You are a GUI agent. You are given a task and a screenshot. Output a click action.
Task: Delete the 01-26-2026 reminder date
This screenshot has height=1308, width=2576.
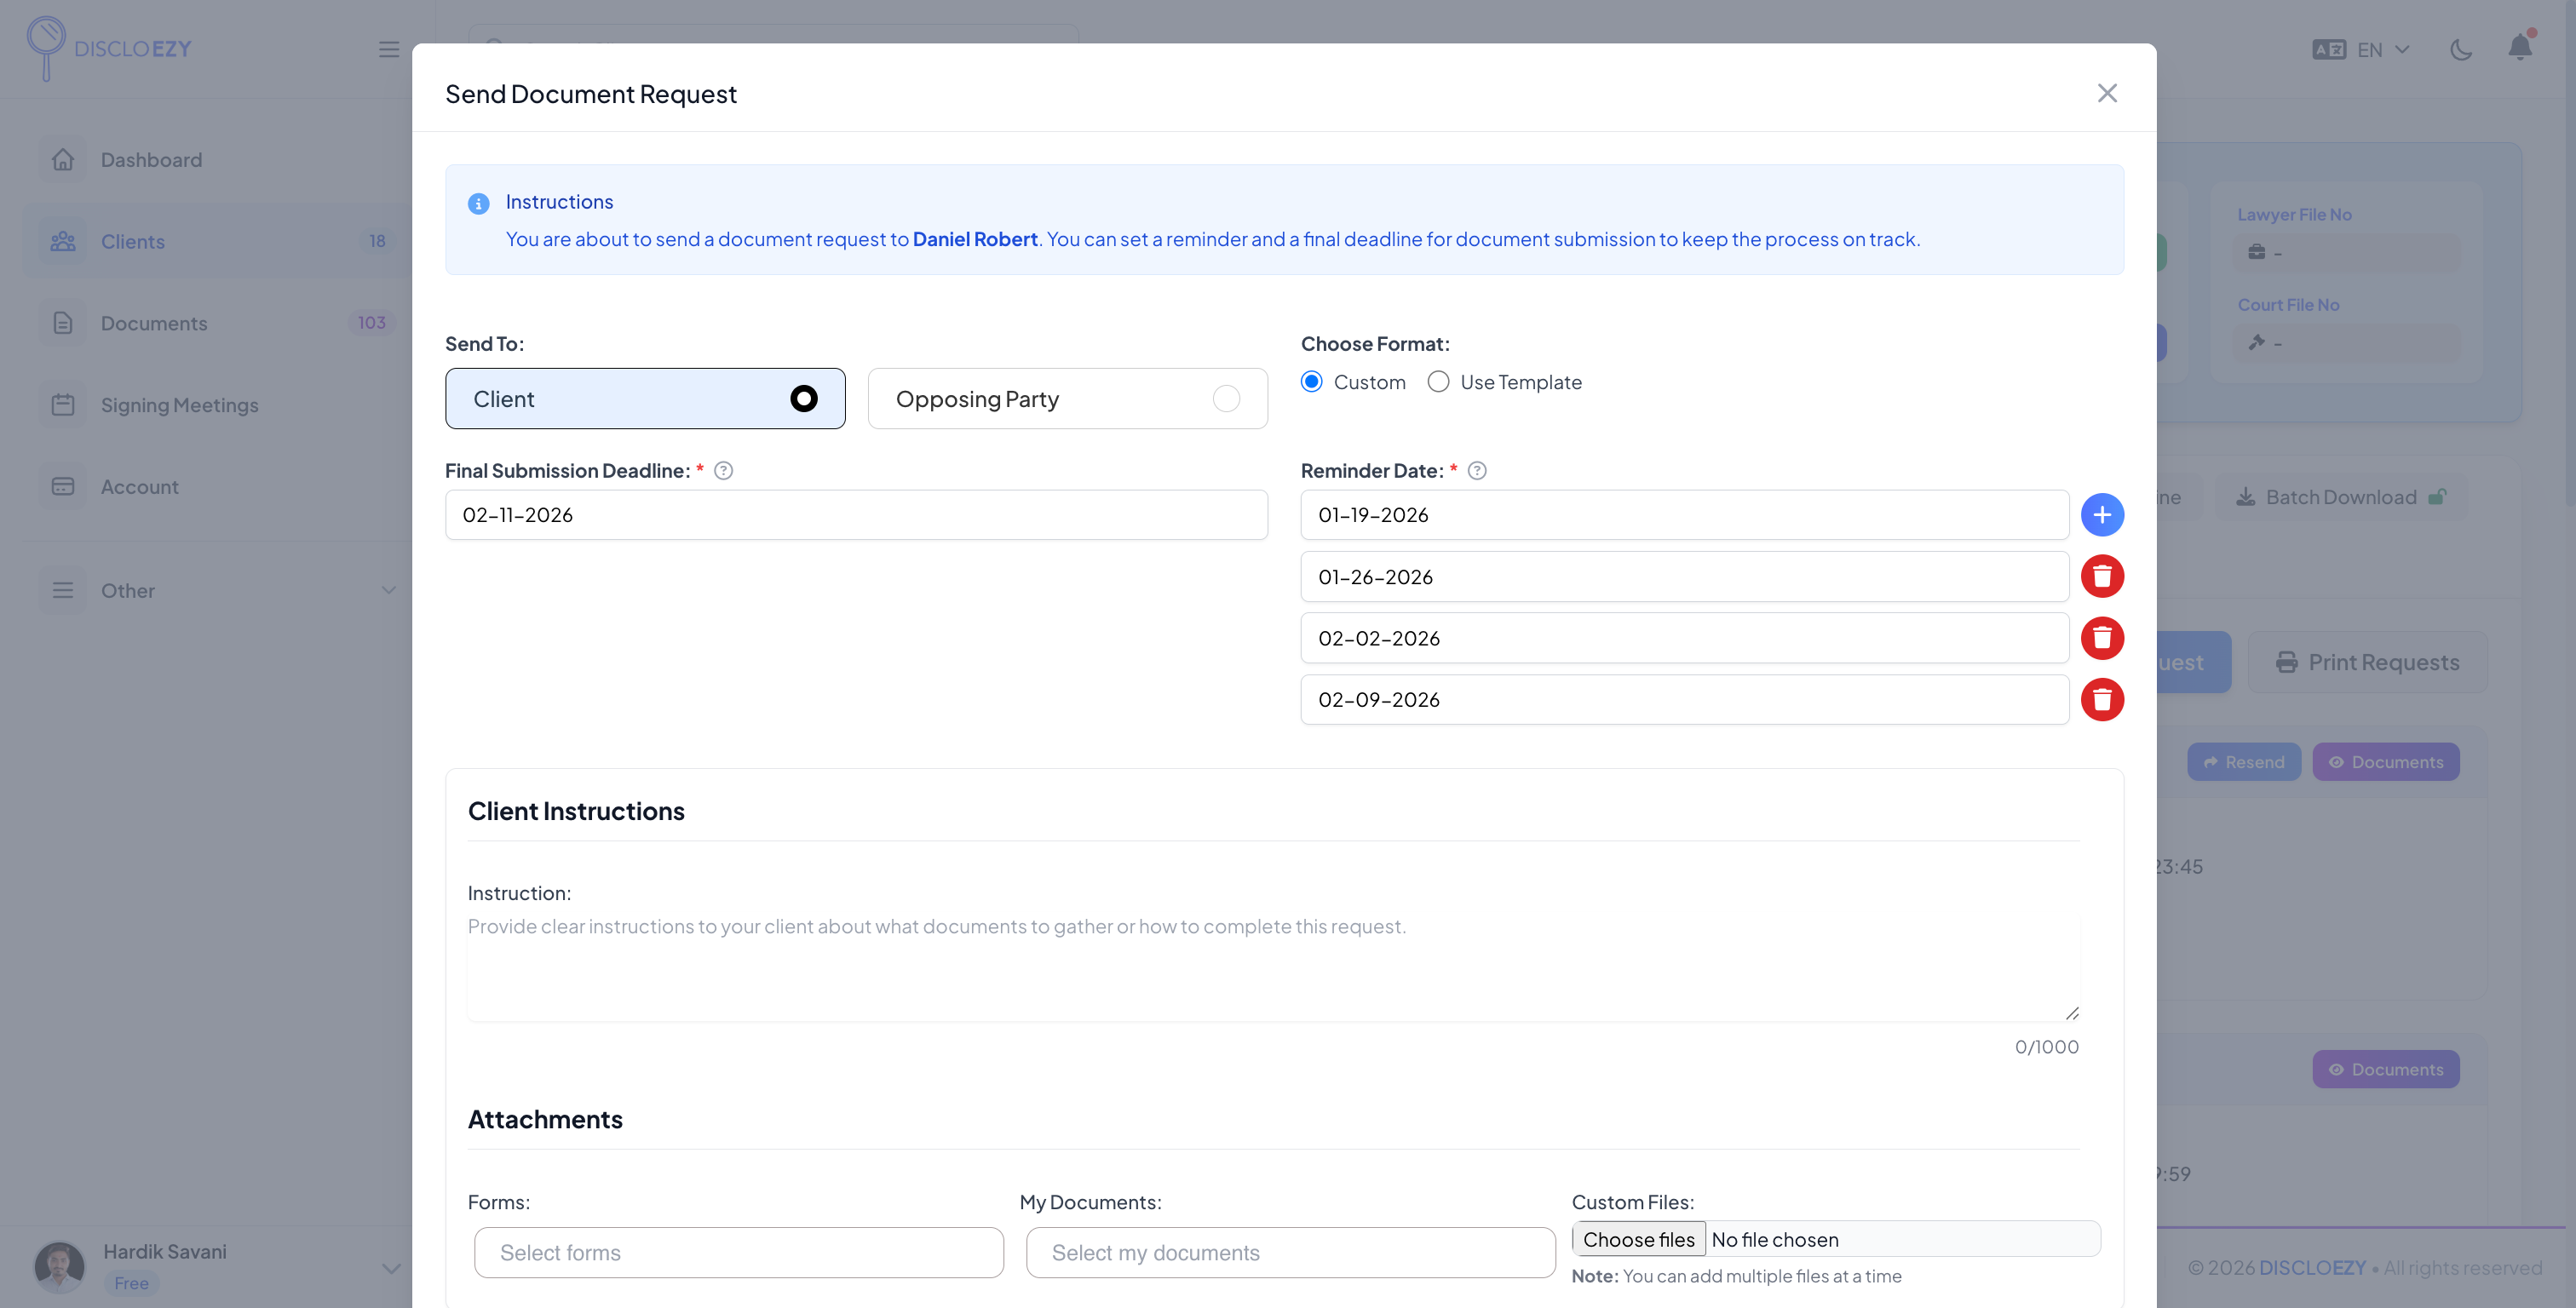click(2102, 577)
